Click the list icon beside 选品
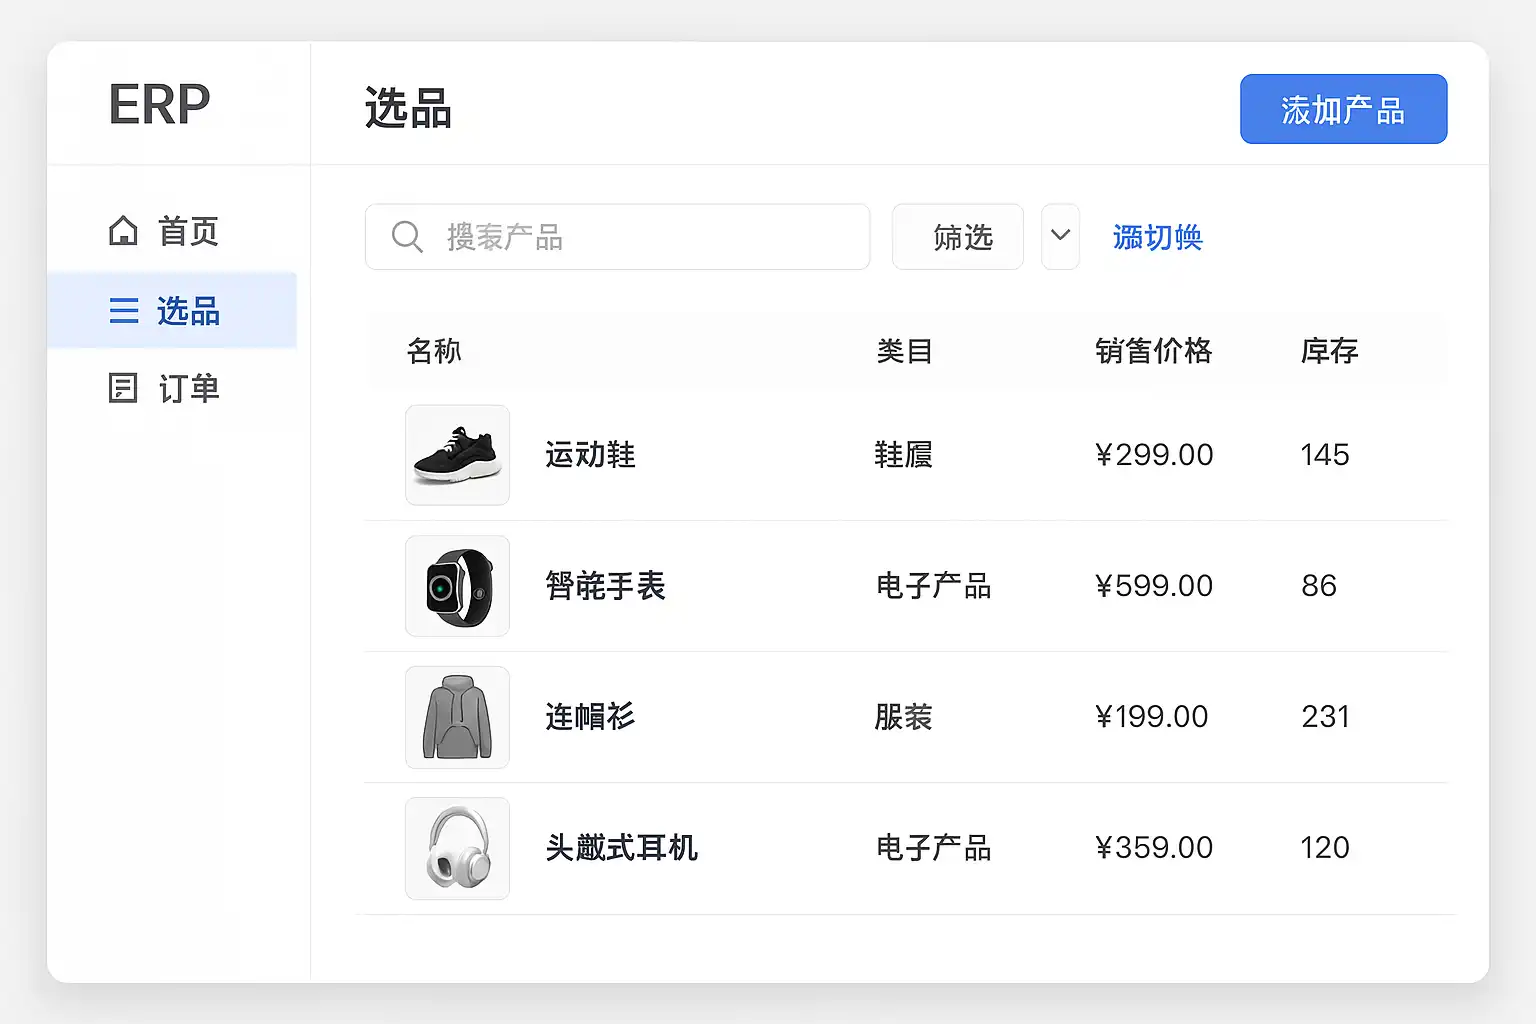Viewport: 1536px width, 1024px height. (124, 311)
